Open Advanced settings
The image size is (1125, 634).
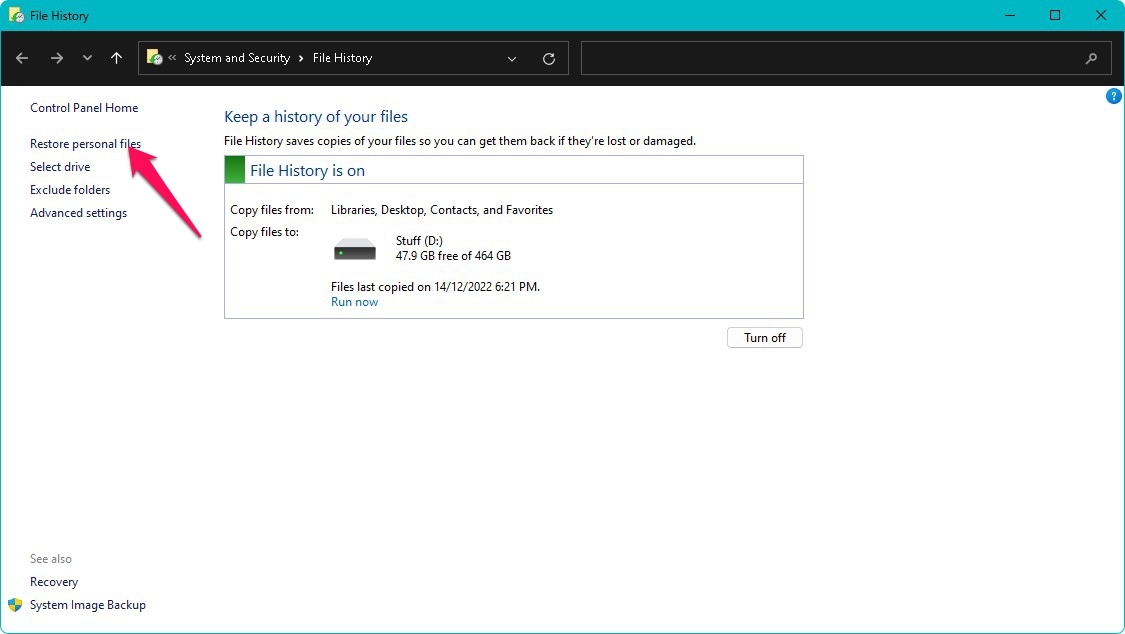click(x=78, y=213)
